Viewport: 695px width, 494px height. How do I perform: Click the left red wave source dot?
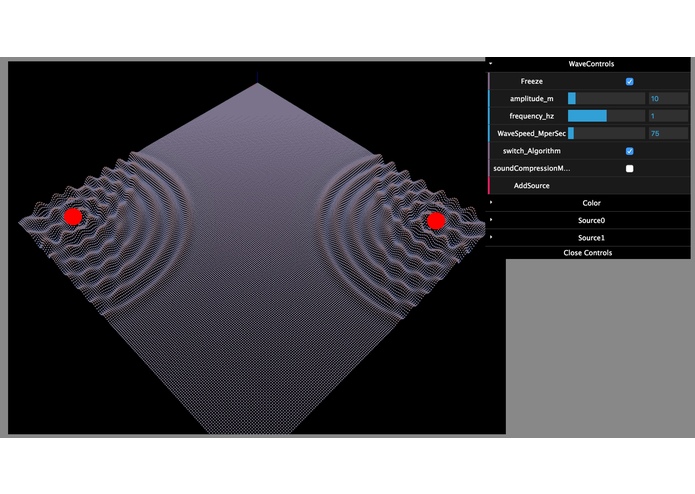73,217
